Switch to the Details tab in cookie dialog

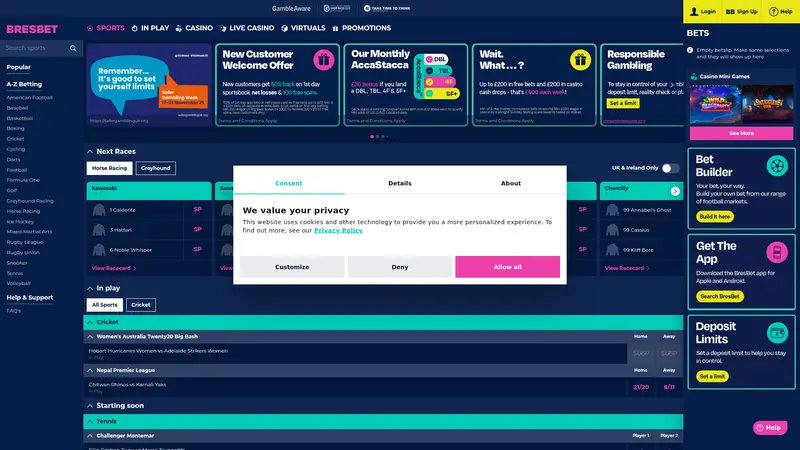coord(399,183)
